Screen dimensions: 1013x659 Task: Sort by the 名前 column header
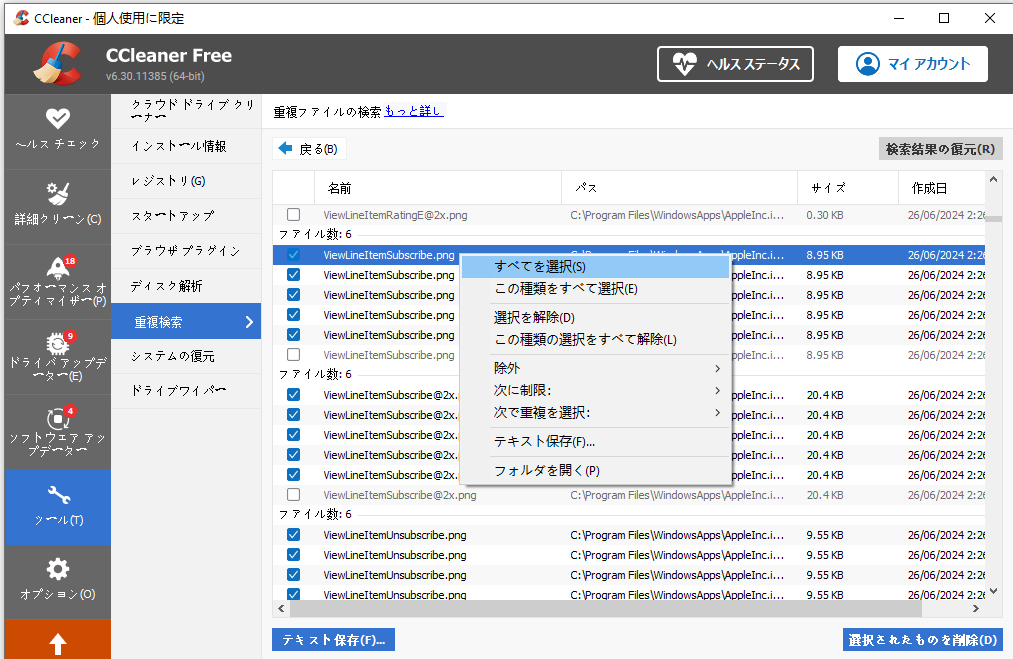tap(438, 188)
